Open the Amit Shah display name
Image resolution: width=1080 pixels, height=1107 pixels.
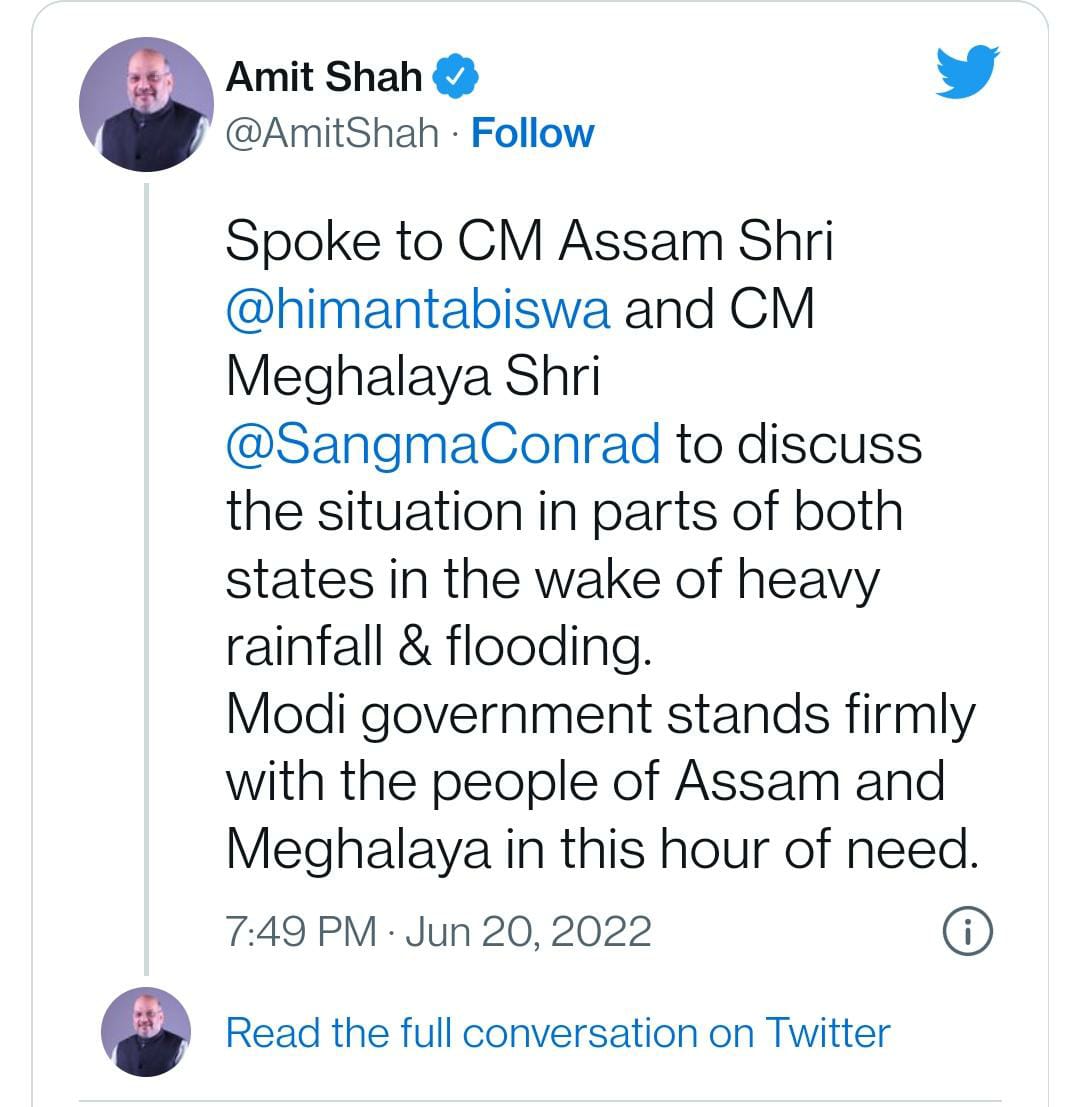point(324,77)
